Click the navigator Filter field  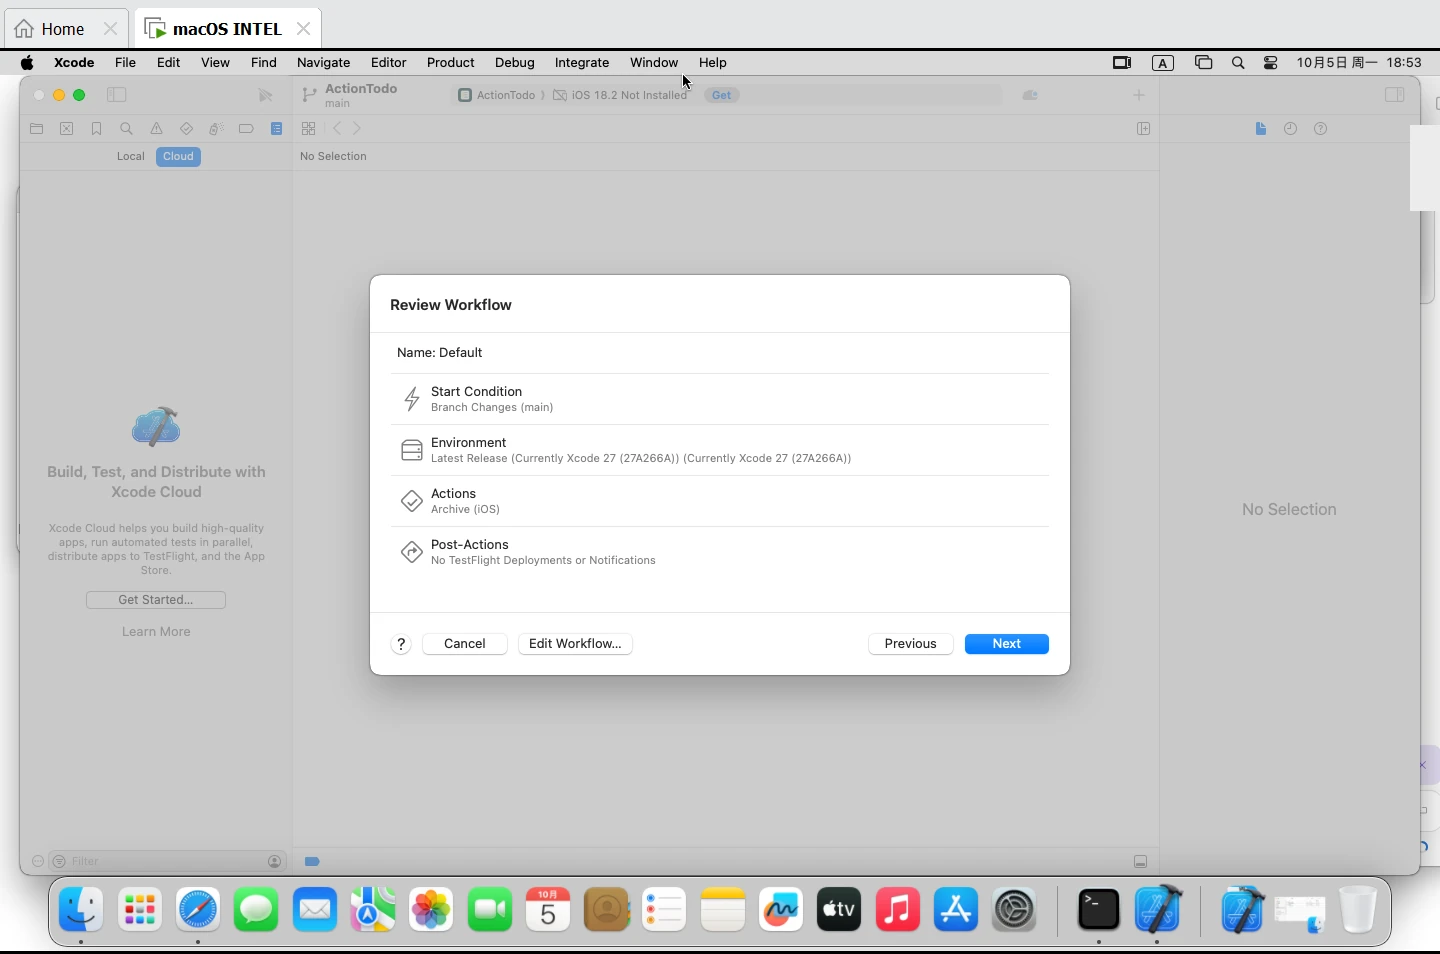click(166, 861)
